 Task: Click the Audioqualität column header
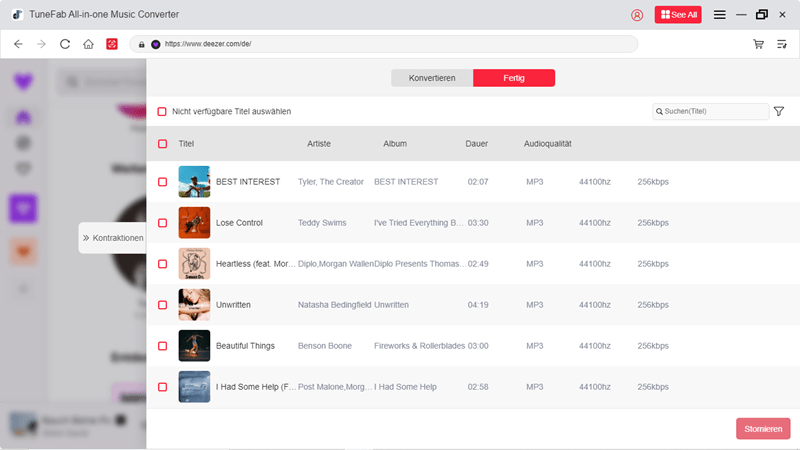point(547,144)
